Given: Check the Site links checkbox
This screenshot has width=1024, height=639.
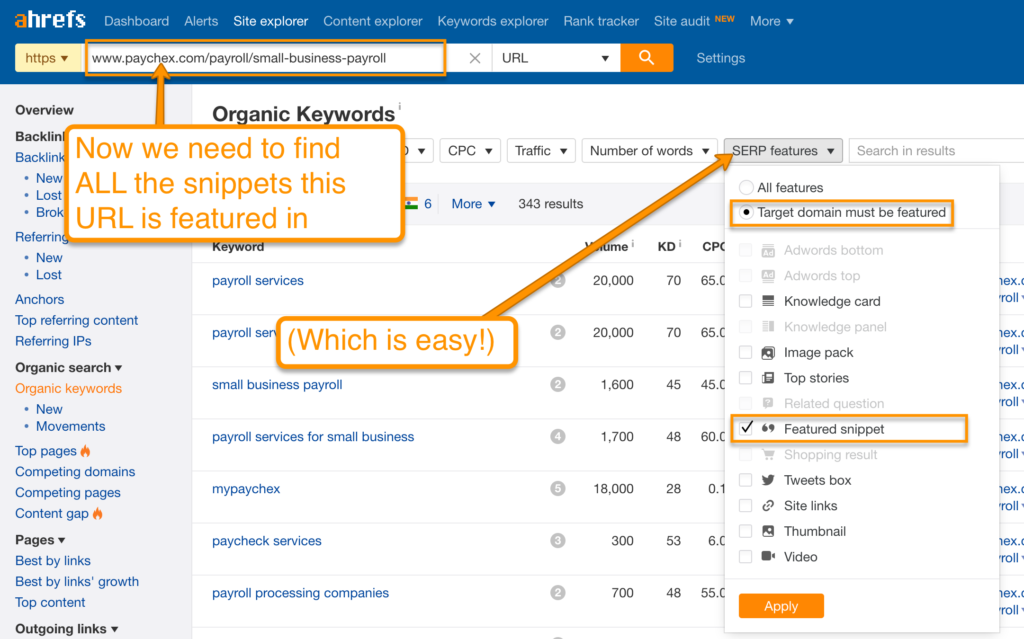Looking at the screenshot, I should pos(745,506).
